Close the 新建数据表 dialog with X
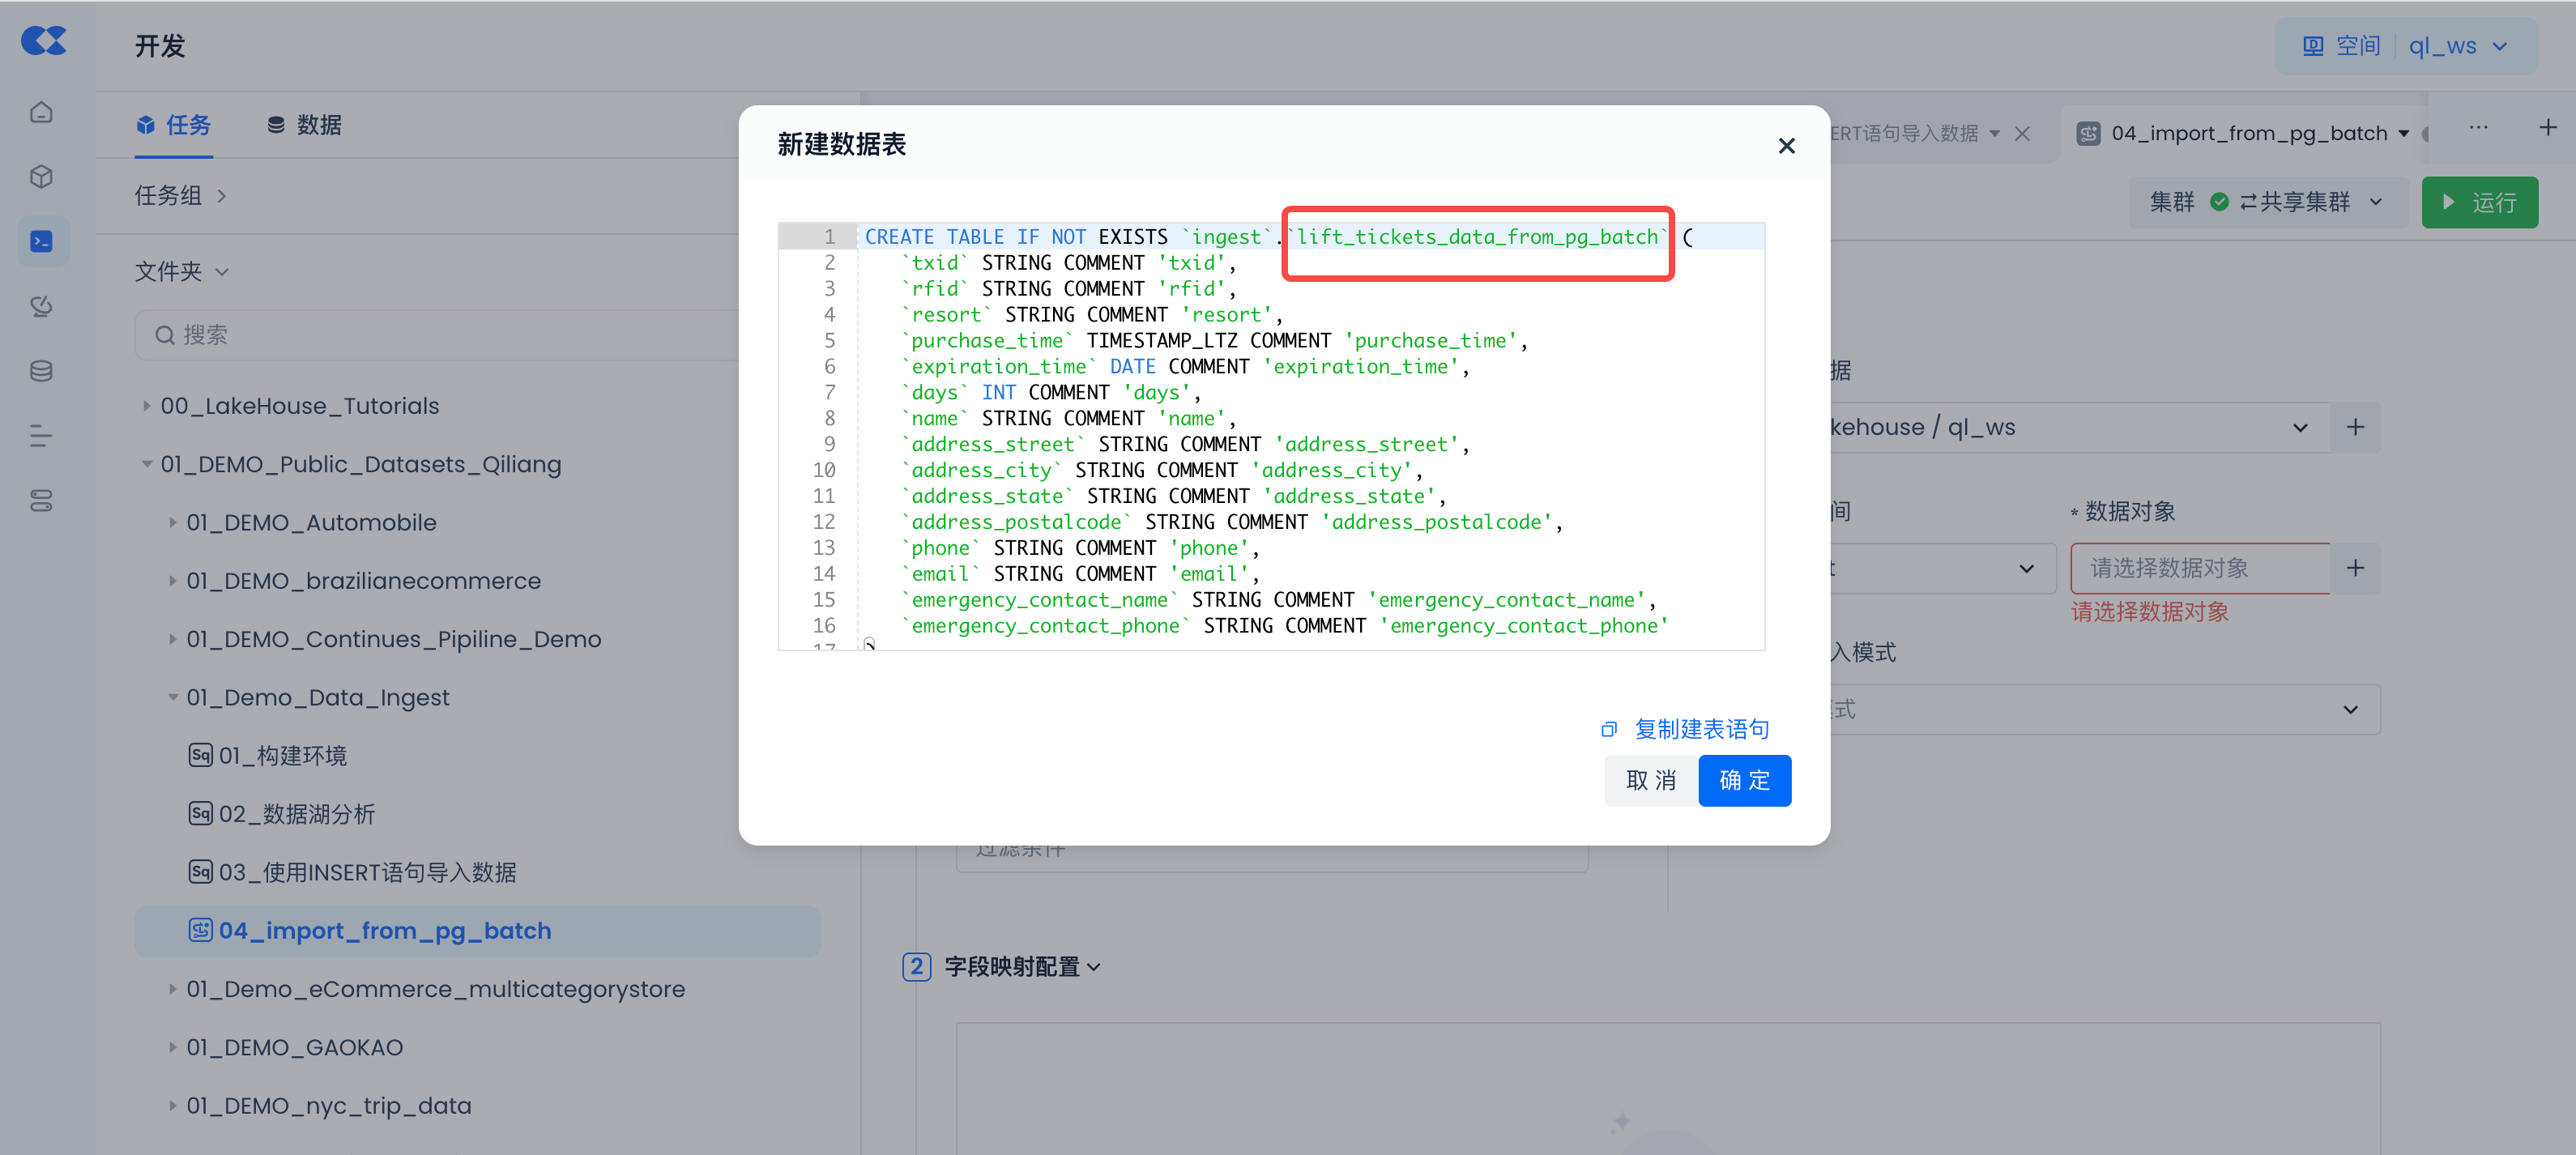 [x=1786, y=146]
